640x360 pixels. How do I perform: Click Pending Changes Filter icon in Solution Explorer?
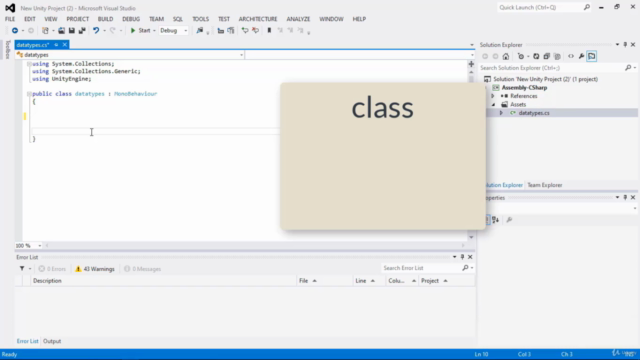(521, 56)
